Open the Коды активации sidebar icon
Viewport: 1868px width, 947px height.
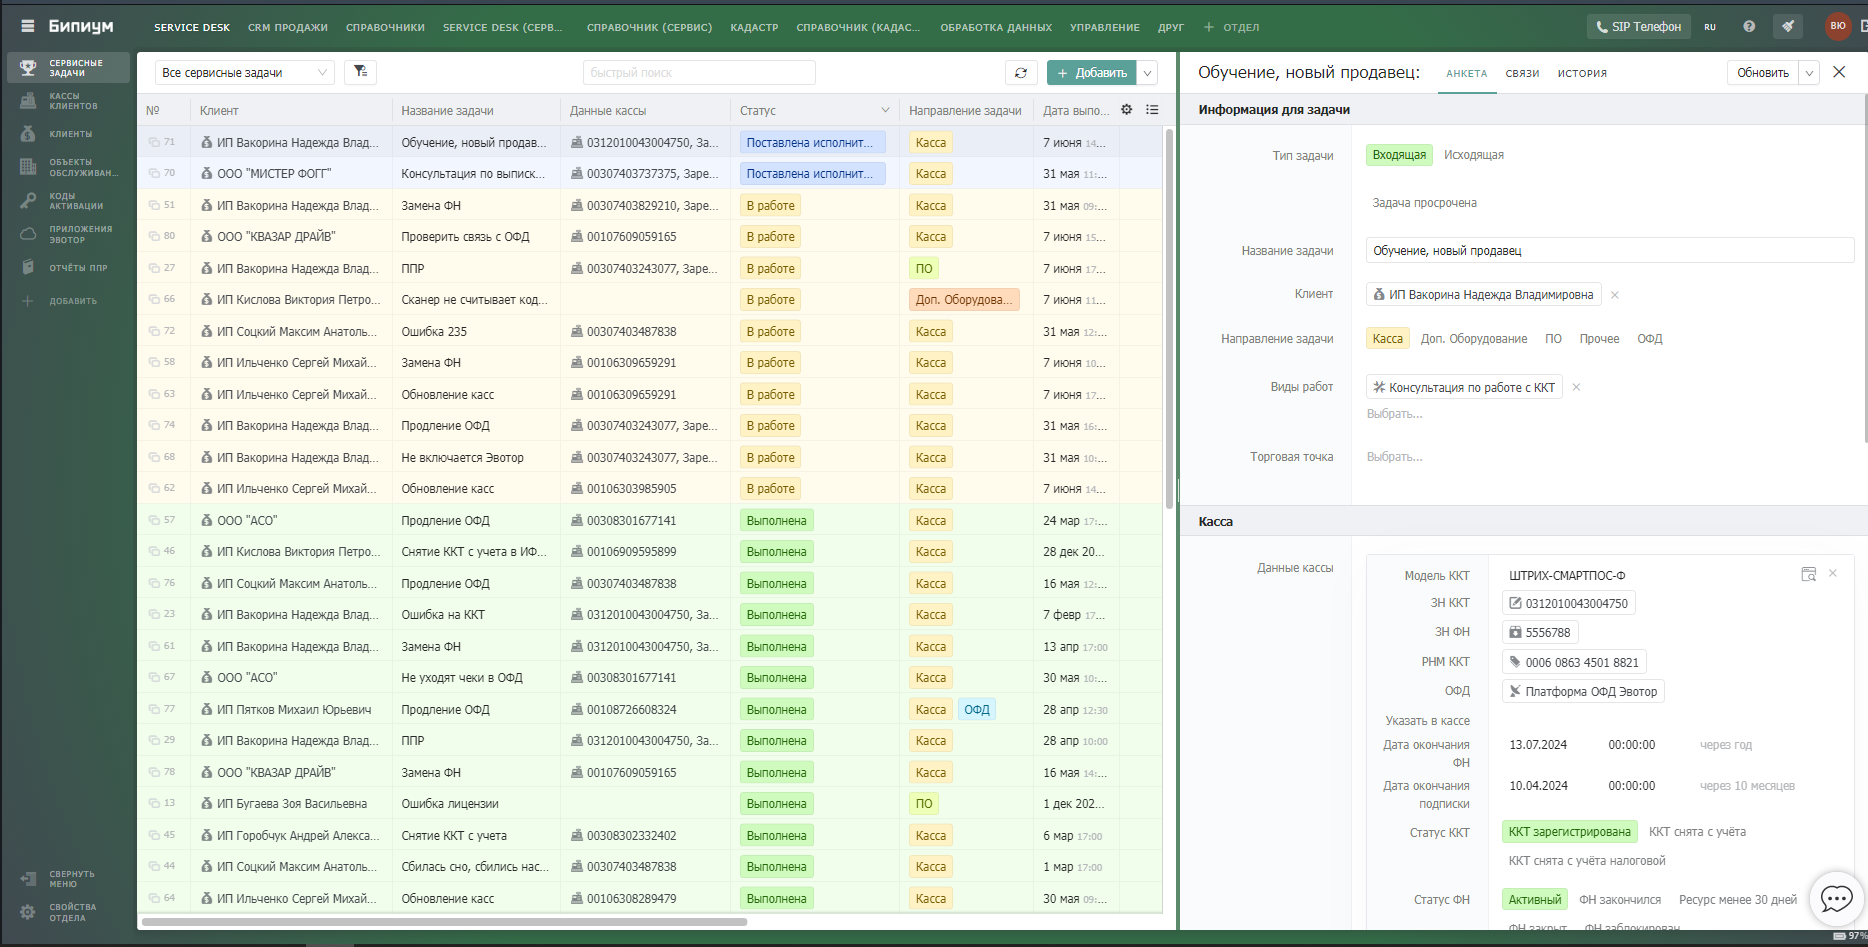(28, 201)
